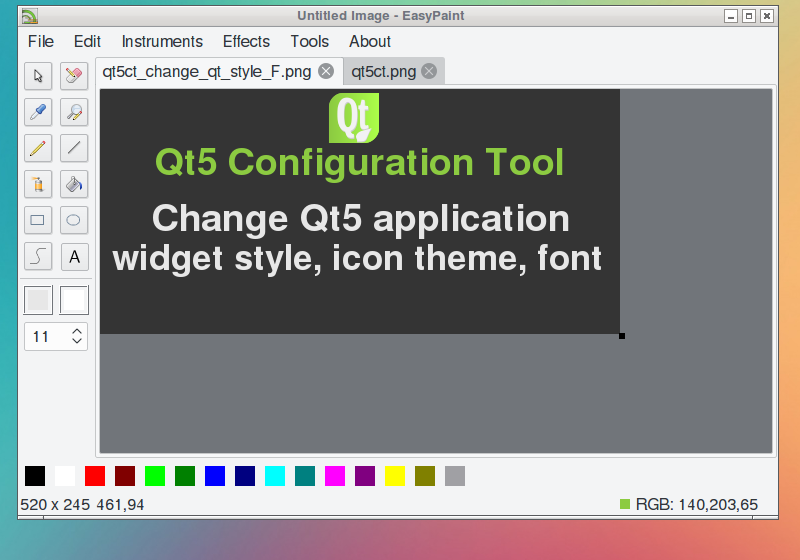Click the Qt logo in the image canvas
The height and width of the screenshot is (560, 800).
click(x=354, y=118)
